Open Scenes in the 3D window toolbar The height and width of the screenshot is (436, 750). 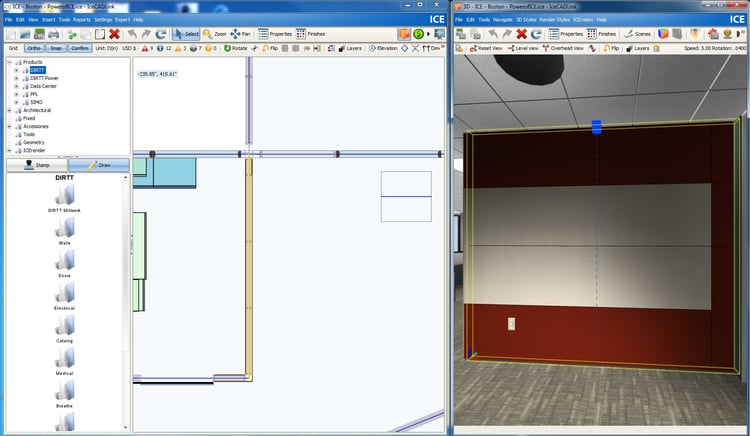coord(638,34)
